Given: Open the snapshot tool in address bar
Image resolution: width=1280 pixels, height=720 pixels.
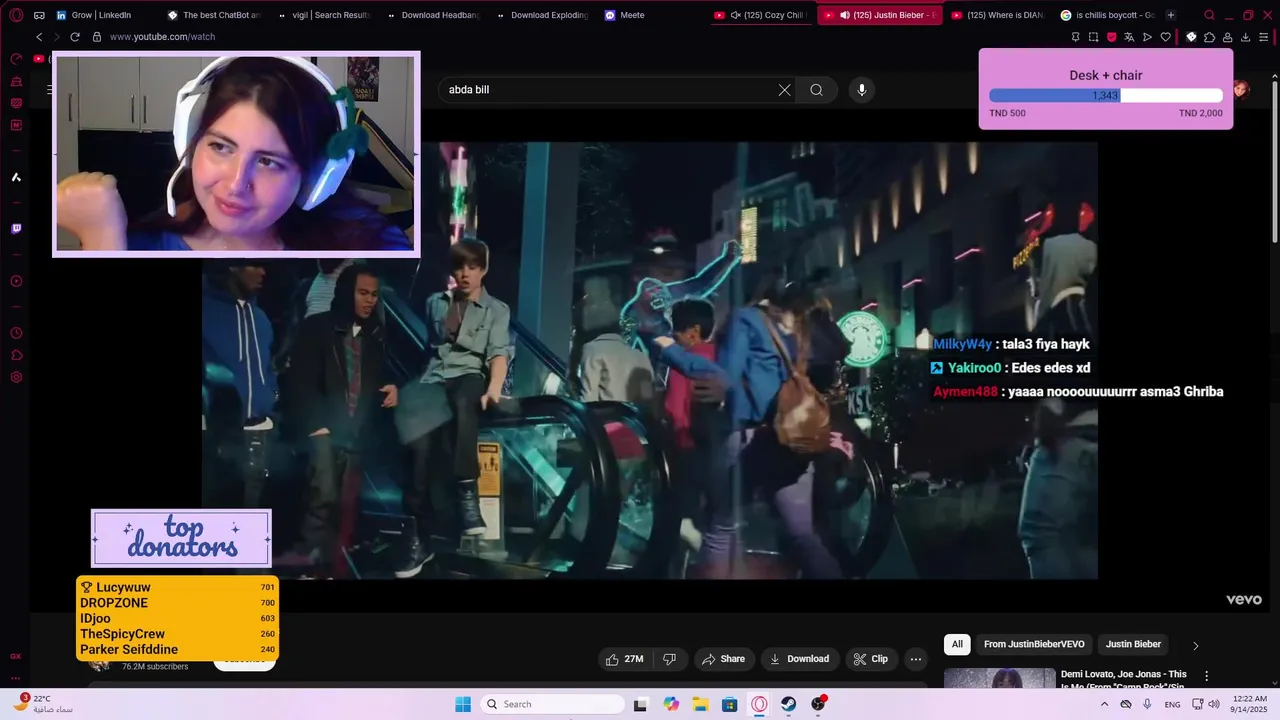Looking at the screenshot, I should pos(1093,37).
